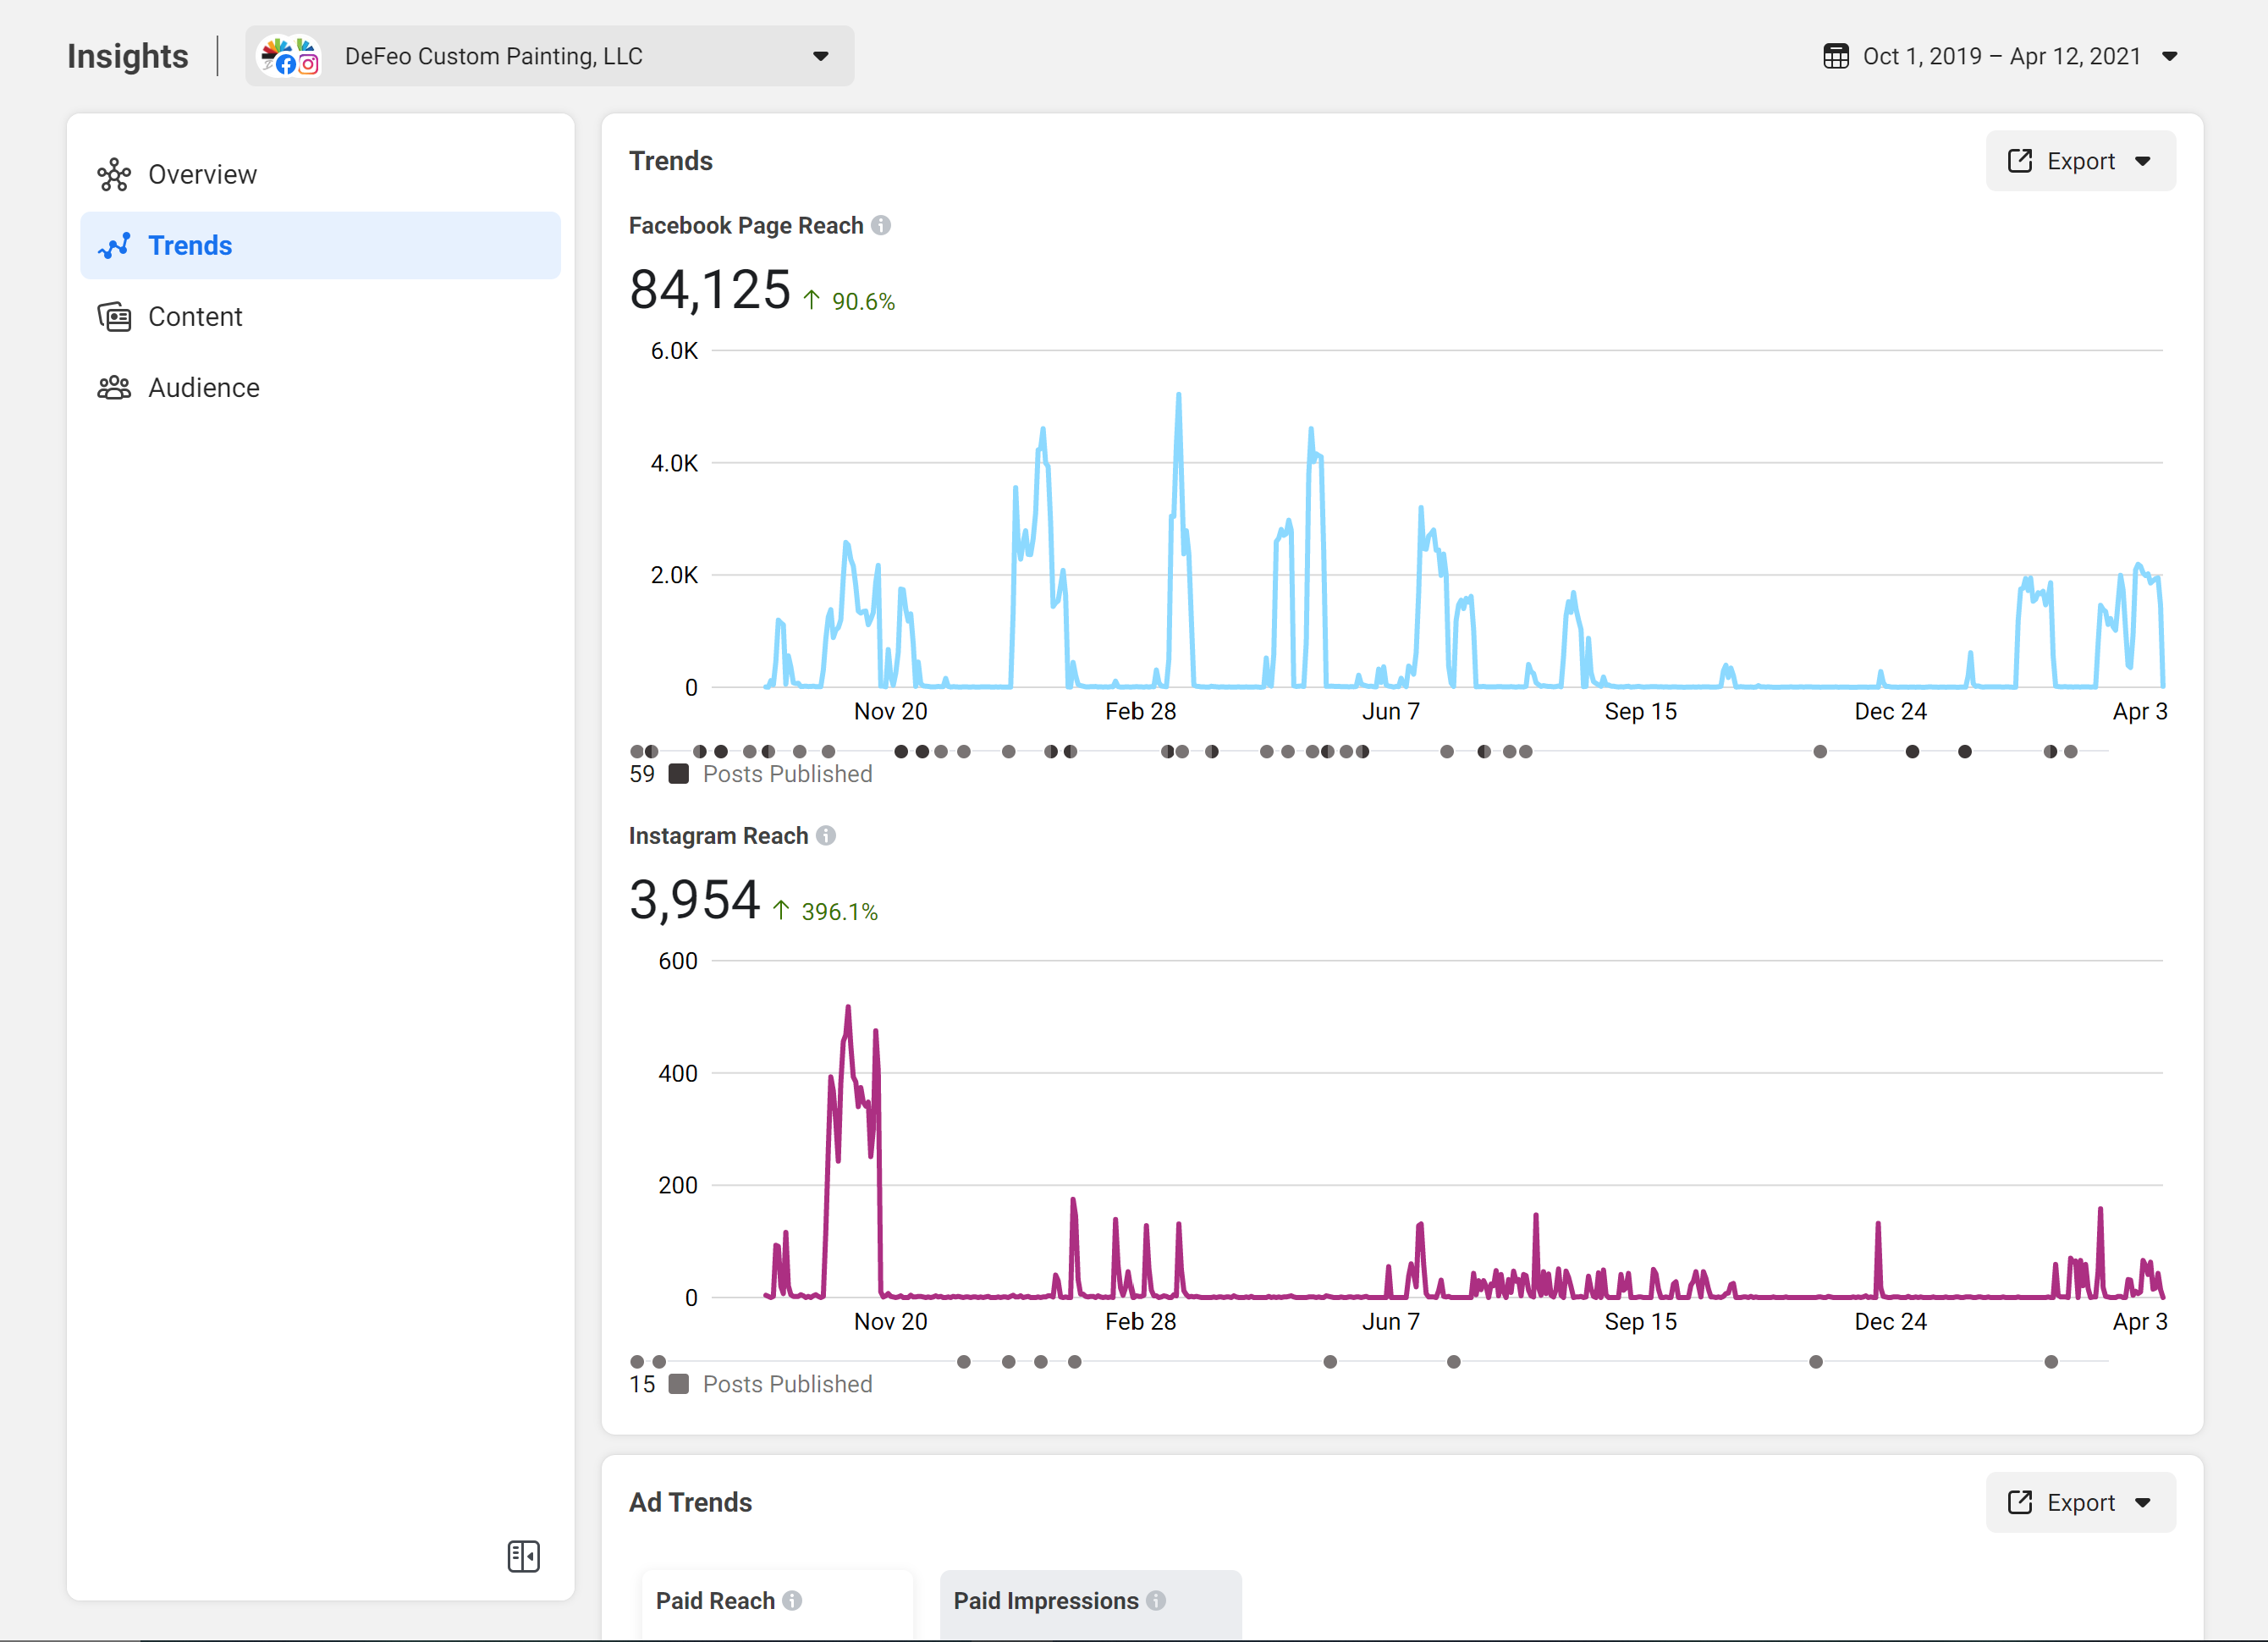Collapse the sidebar with panel icon
This screenshot has height=1642, width=2268.
(x=523, y=1556)
